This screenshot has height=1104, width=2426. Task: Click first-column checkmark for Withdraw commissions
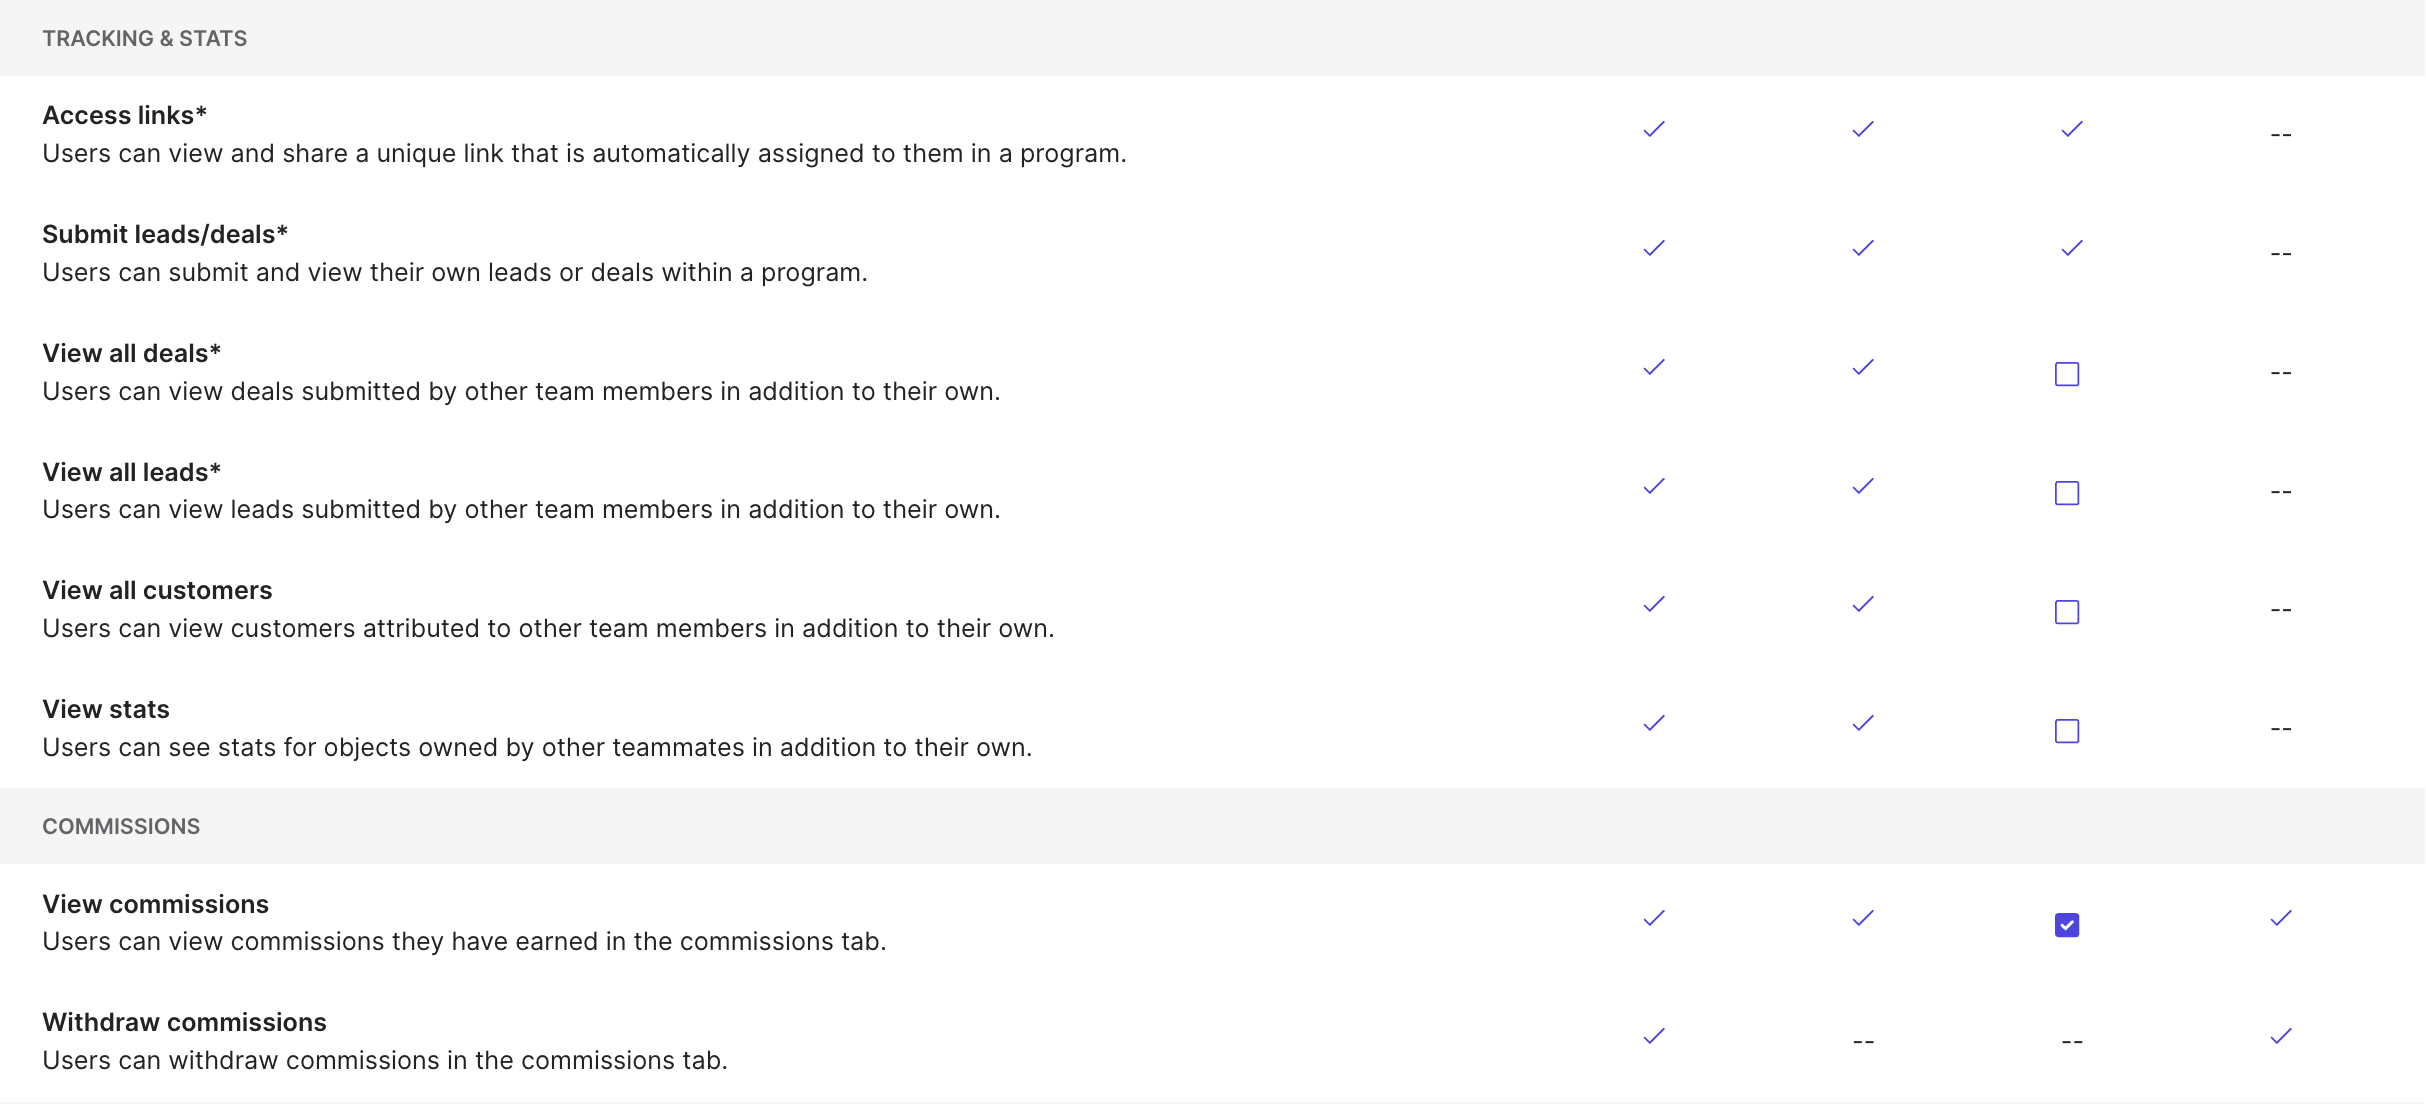tap(1654, 1036)
